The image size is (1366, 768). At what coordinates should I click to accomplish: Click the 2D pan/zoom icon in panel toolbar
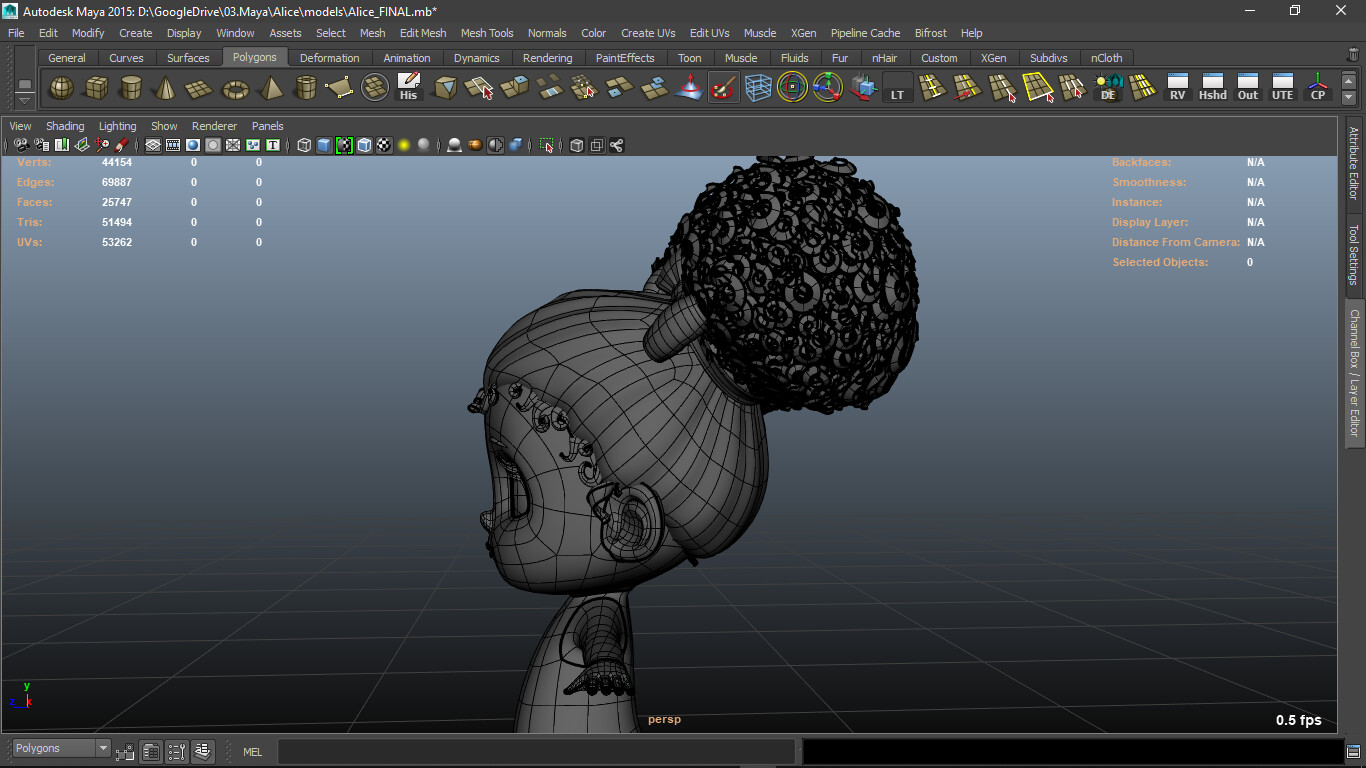pyautogui.click(x=102, y=145)
